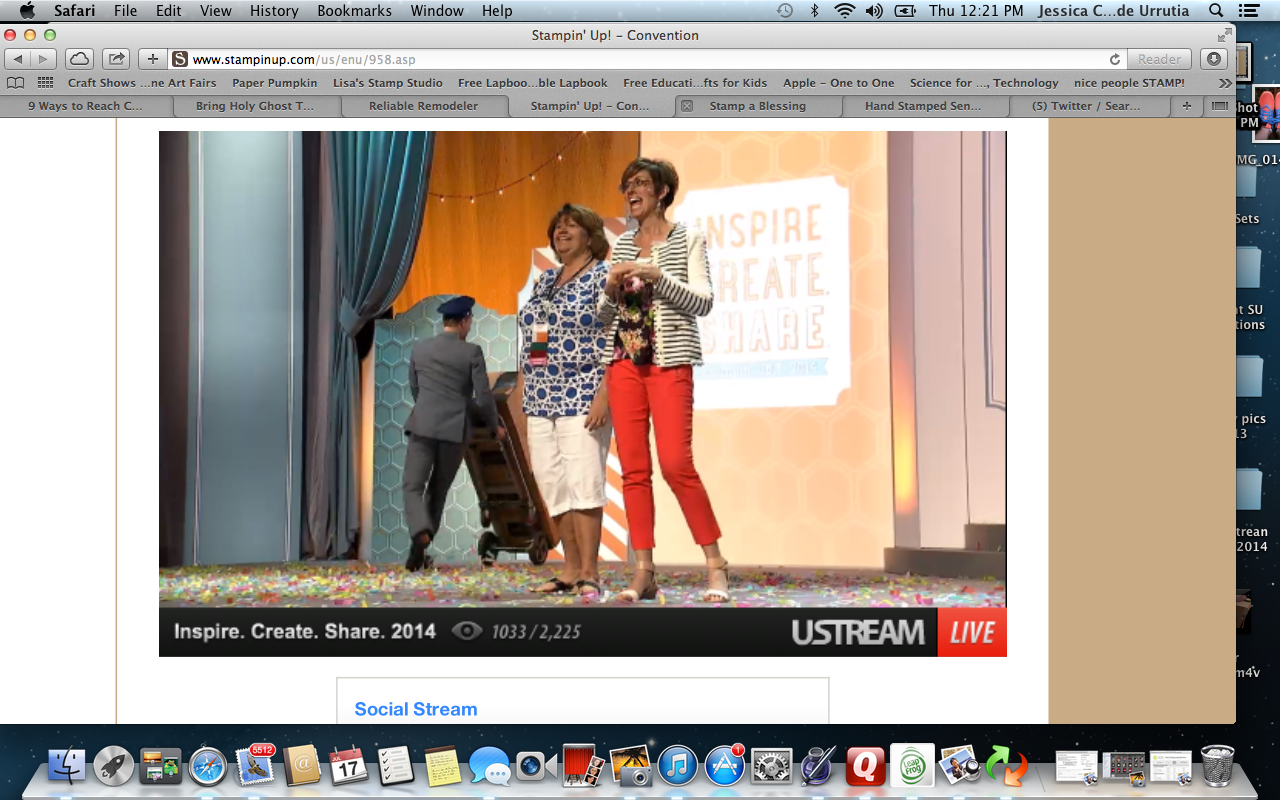Open the Downloads button in Safari toolbar
Screen dimensions: 1280x800
pyautogui.click(x=1213, y=59)
